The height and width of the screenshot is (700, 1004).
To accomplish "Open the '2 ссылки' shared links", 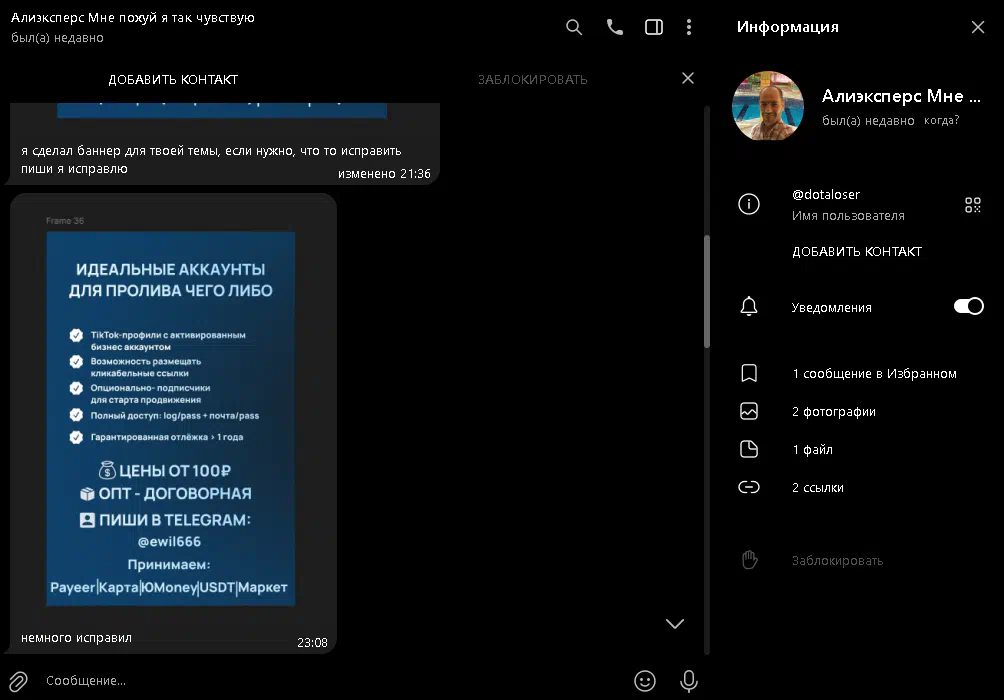I will [x=818, y=487].
